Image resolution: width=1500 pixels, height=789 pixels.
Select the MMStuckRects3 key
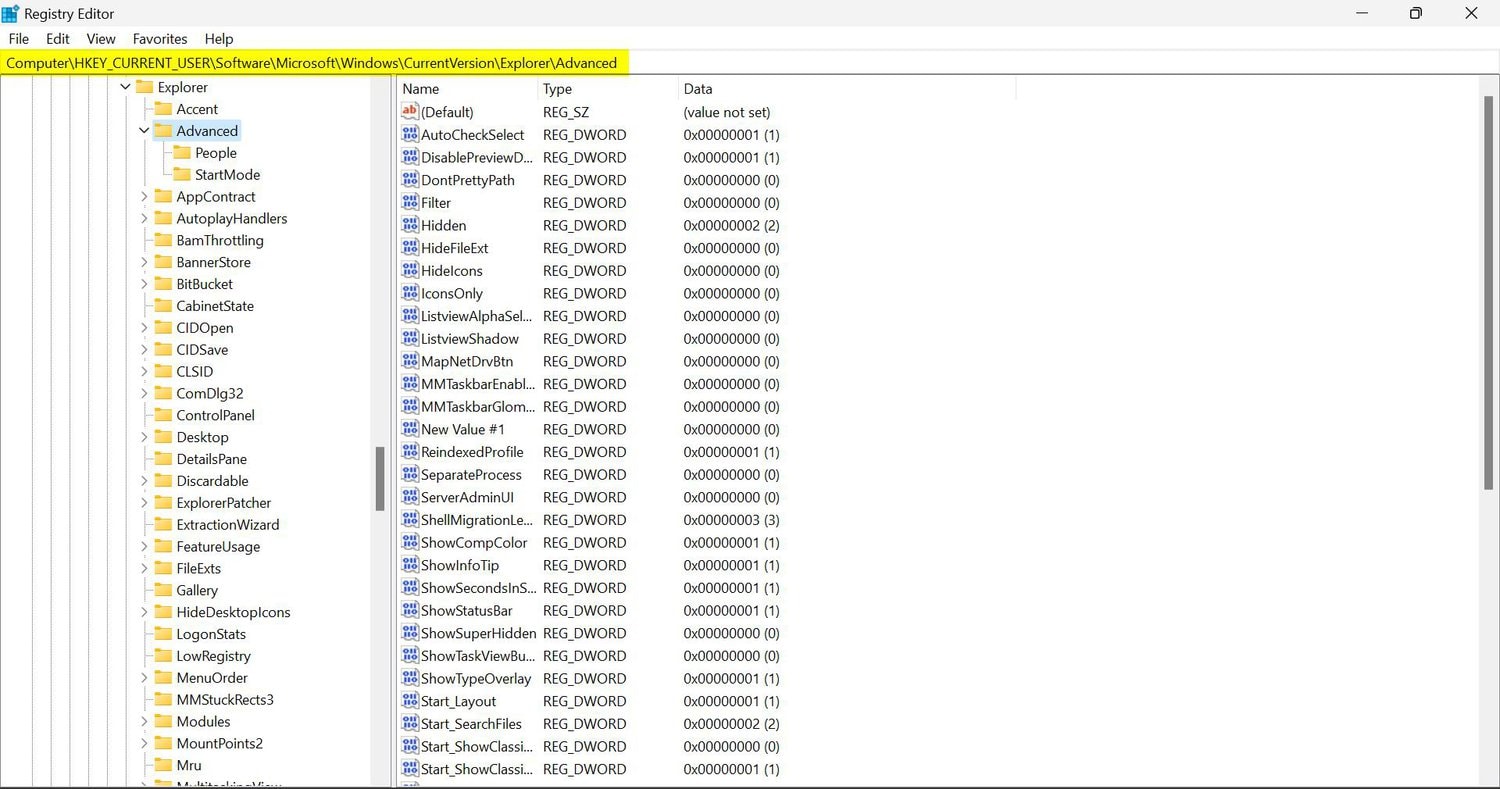click(x=225, y=700)
